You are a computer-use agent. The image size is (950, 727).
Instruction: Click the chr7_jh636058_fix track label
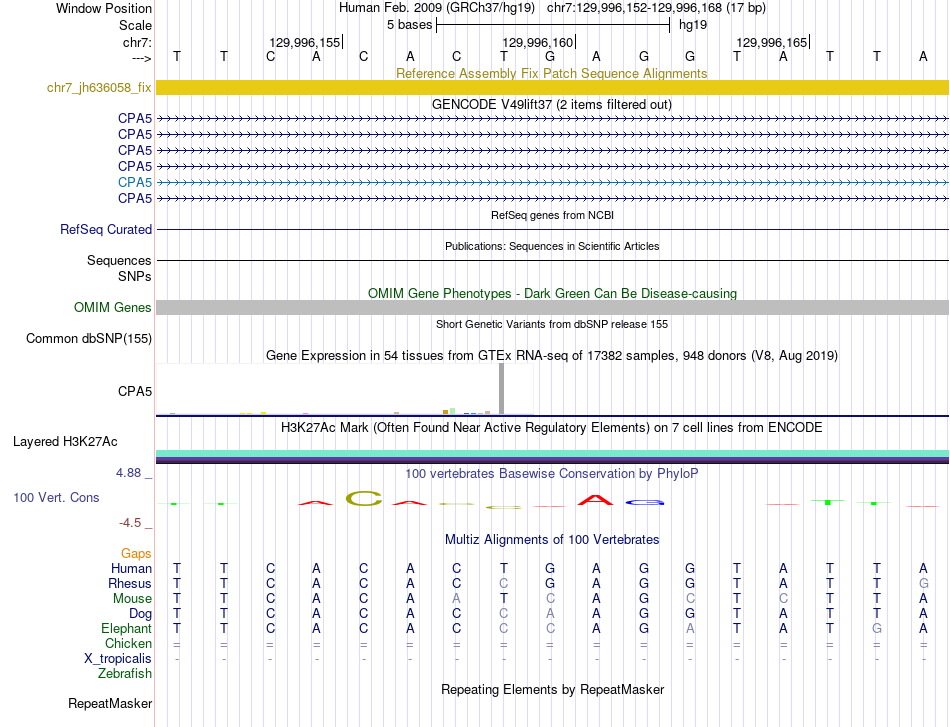[99, 87]
